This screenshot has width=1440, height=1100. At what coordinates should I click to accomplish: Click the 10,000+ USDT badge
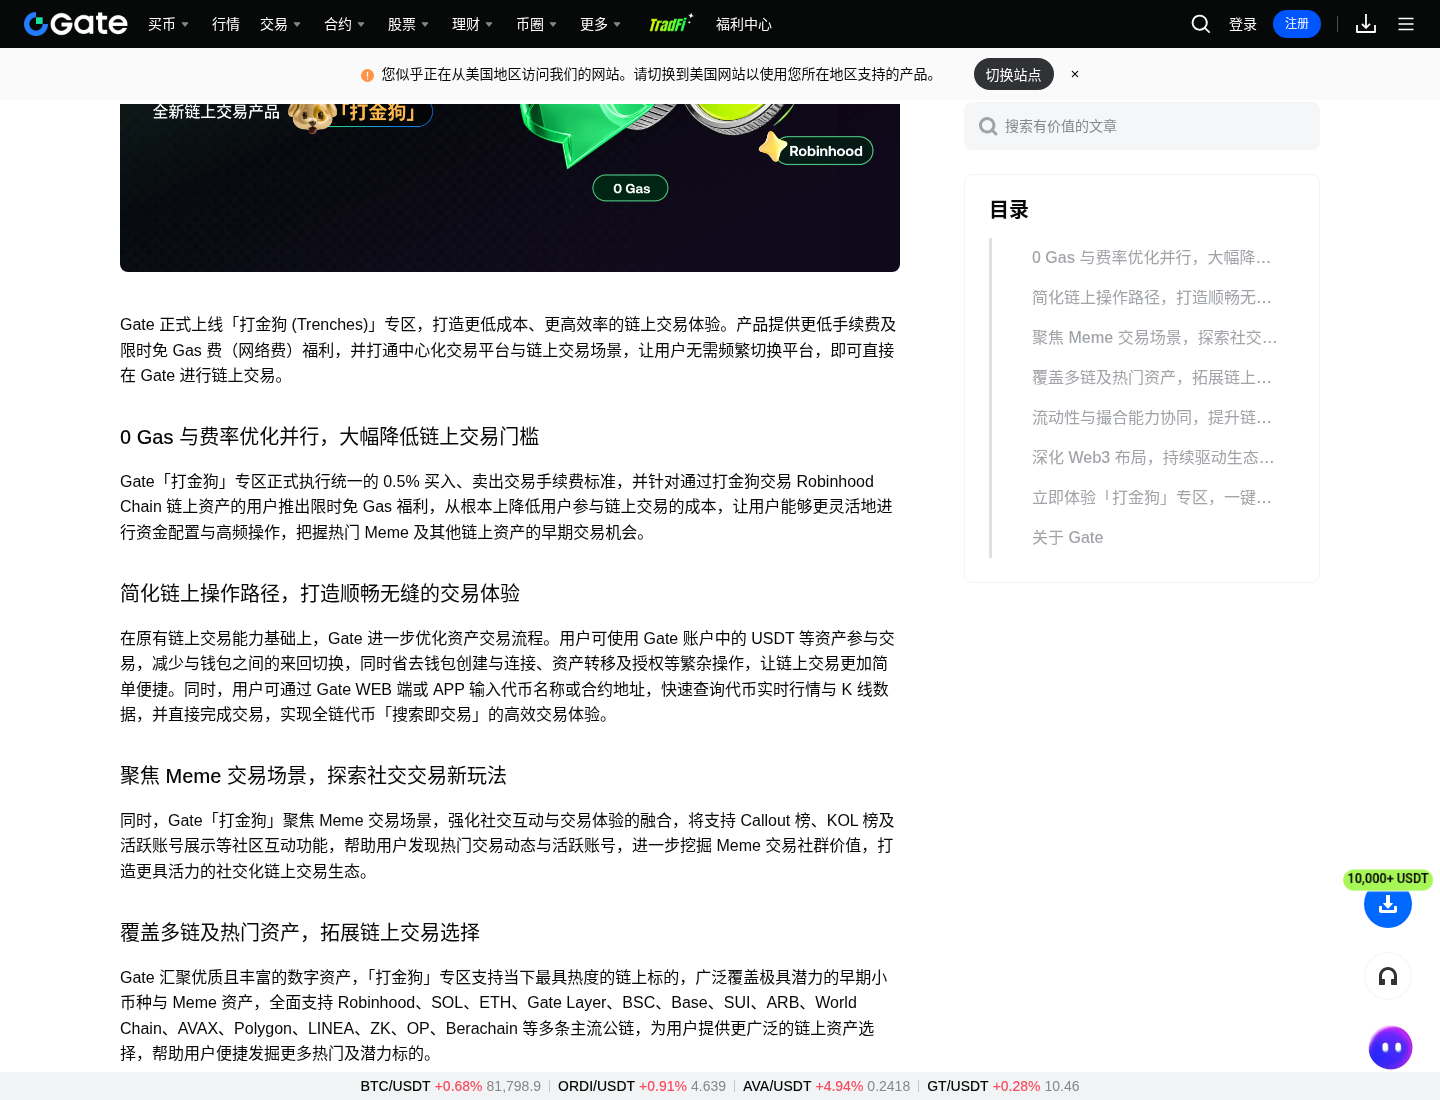click(x=1388, y=879)
